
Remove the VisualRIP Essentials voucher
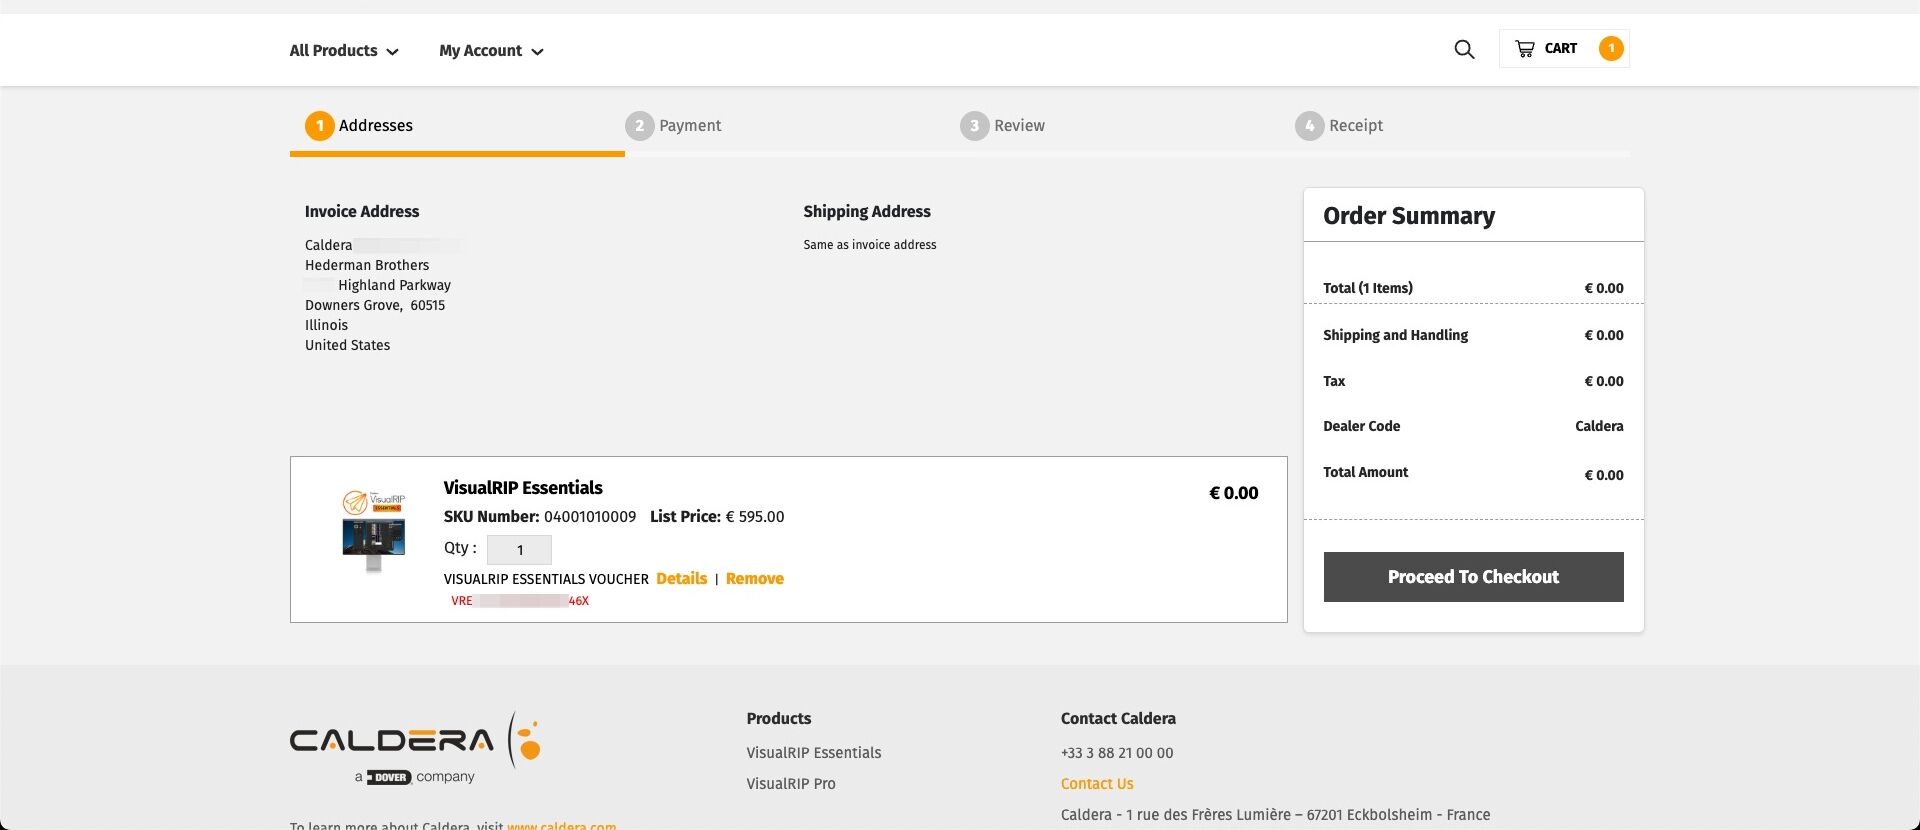click(x=755, y=579)
